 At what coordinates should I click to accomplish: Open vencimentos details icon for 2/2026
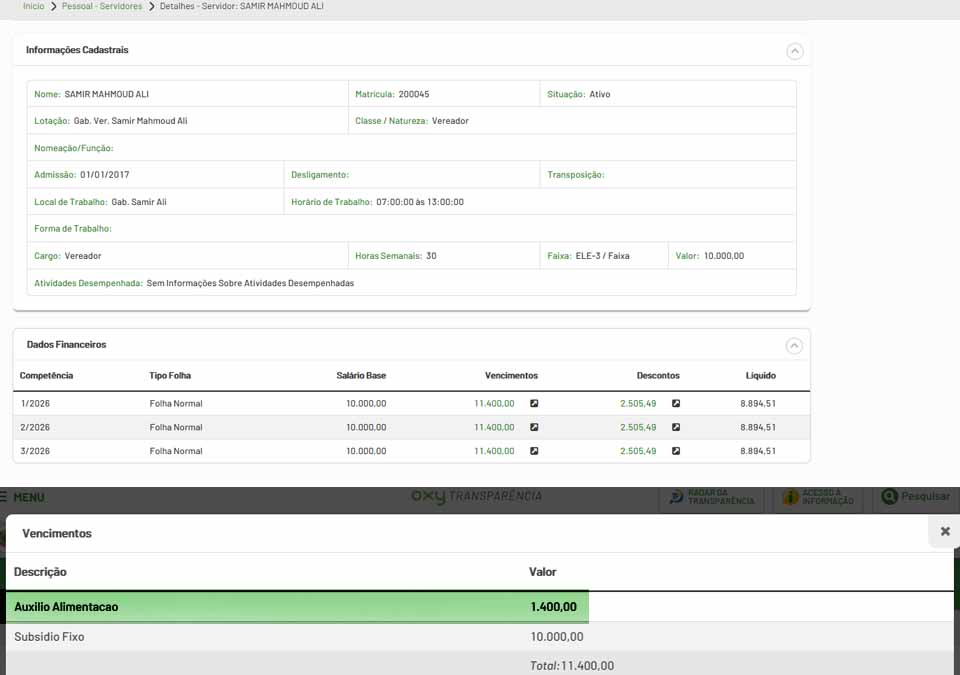coord(534,427)
